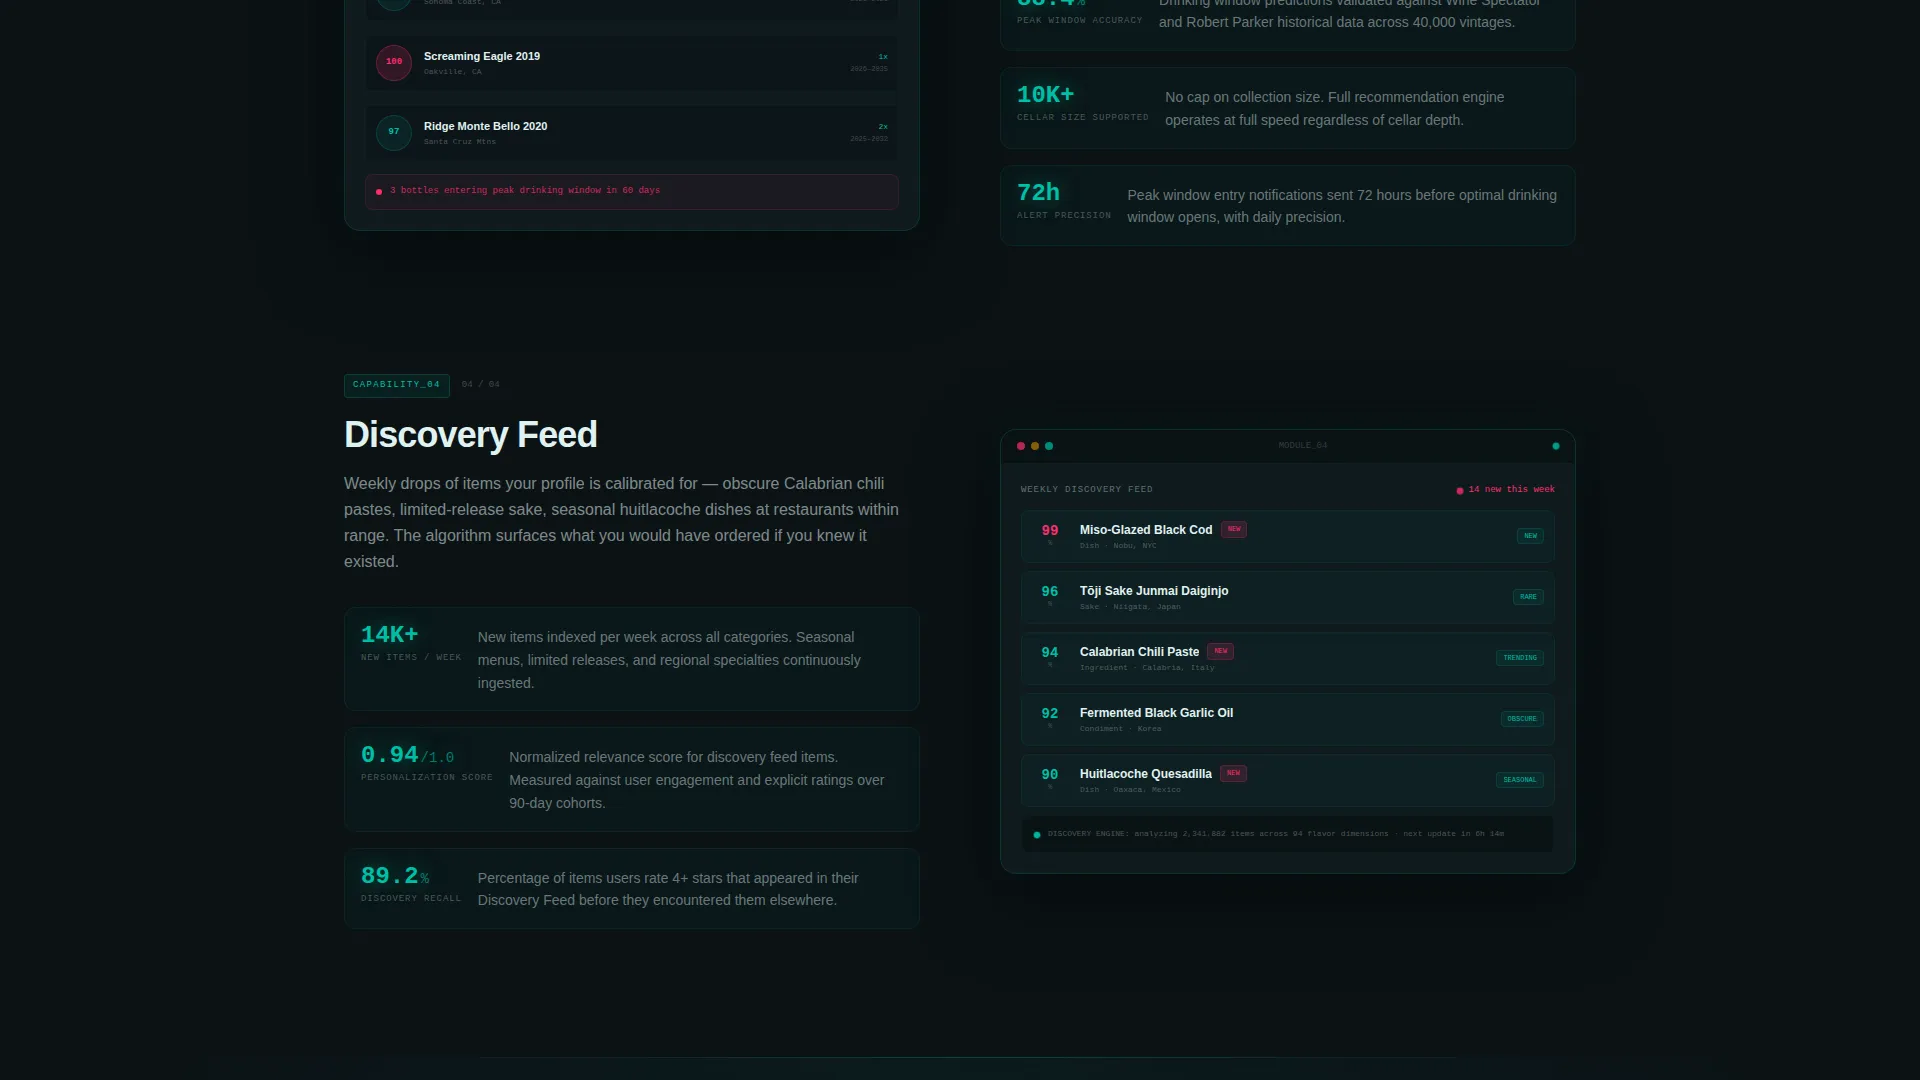Click the 72h alert precision stat
1920x1080 pixels.
tap(1288, 206)
